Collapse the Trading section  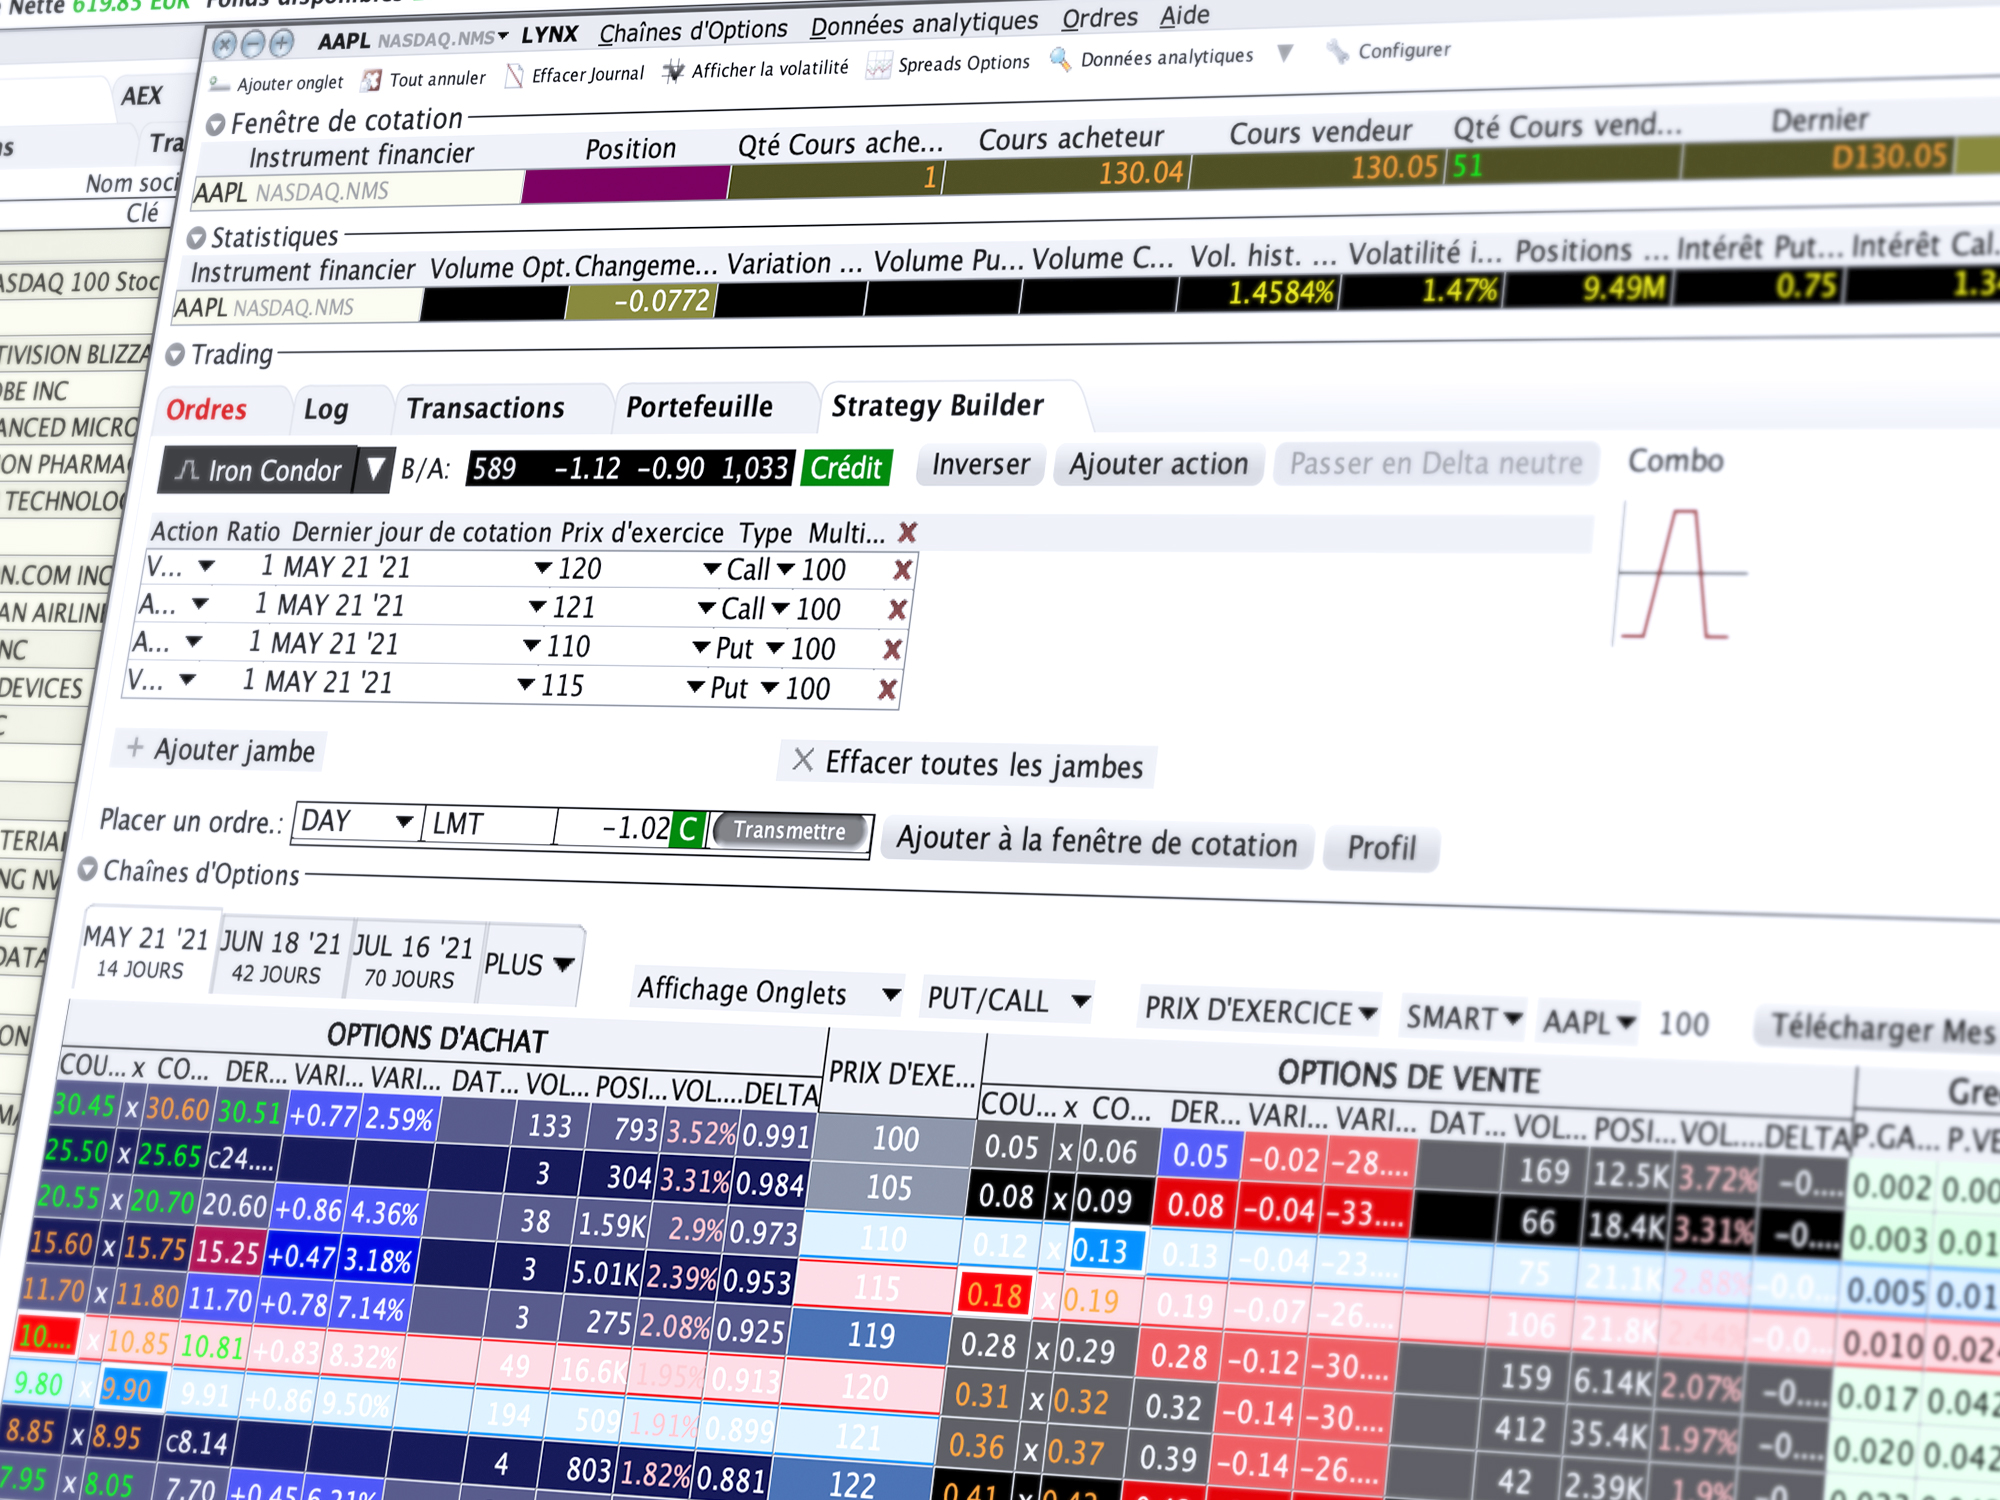click(x=175, y=355)
